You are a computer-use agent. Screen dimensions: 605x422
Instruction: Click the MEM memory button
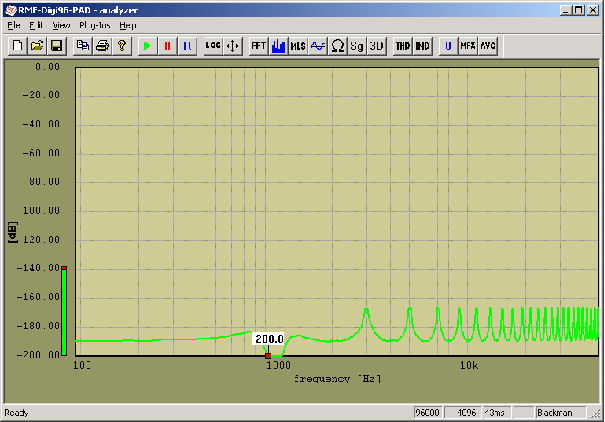pos(467,46)
